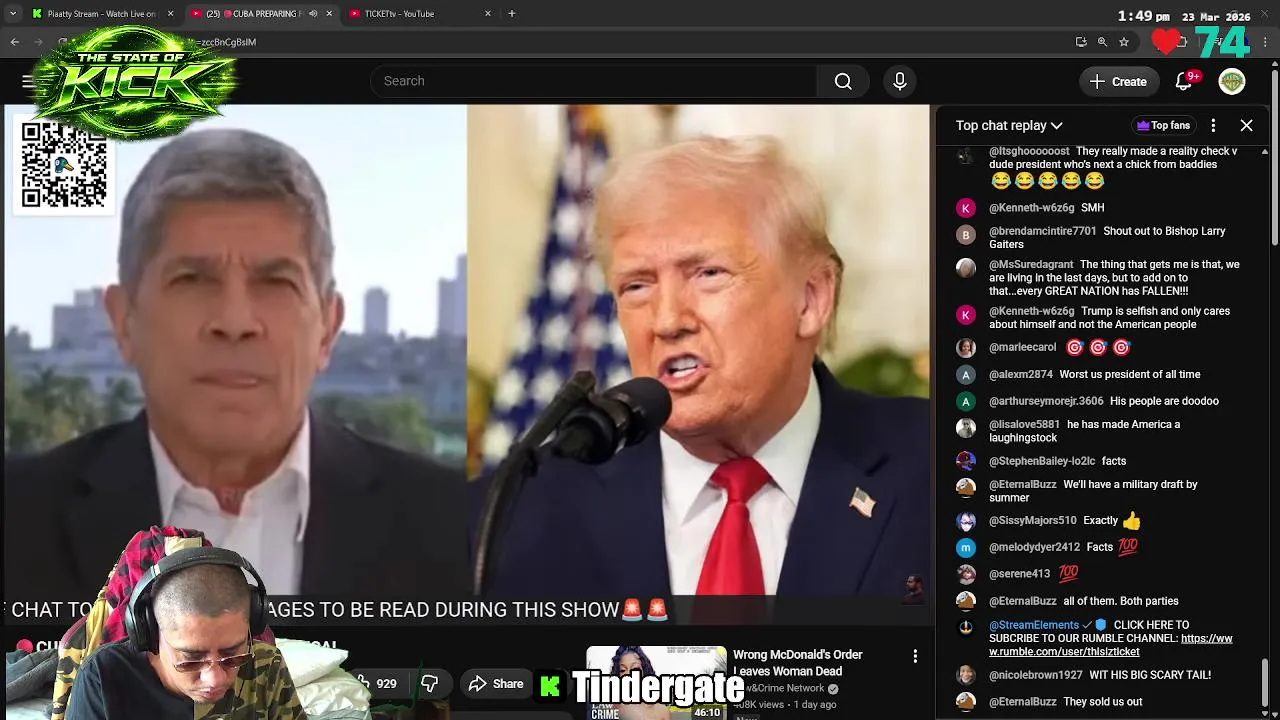Click the browser zoom magnifier icon

[1102, 42]
